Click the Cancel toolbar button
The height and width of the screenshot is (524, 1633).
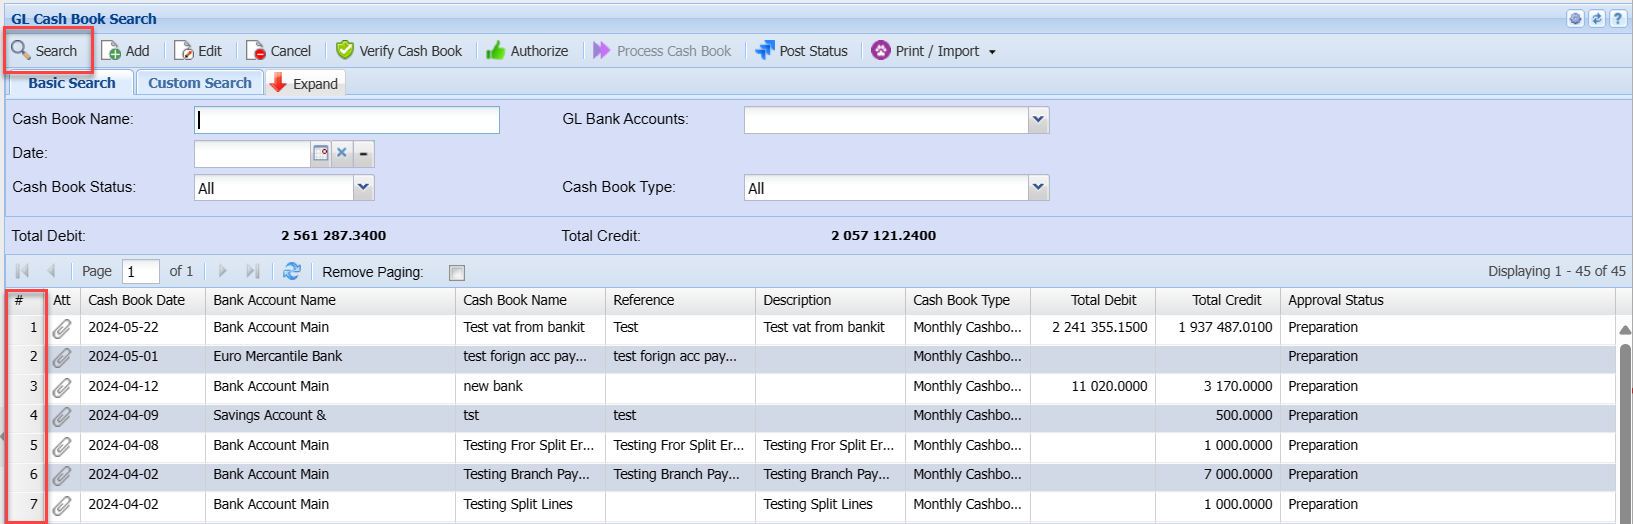click(279, 51)
